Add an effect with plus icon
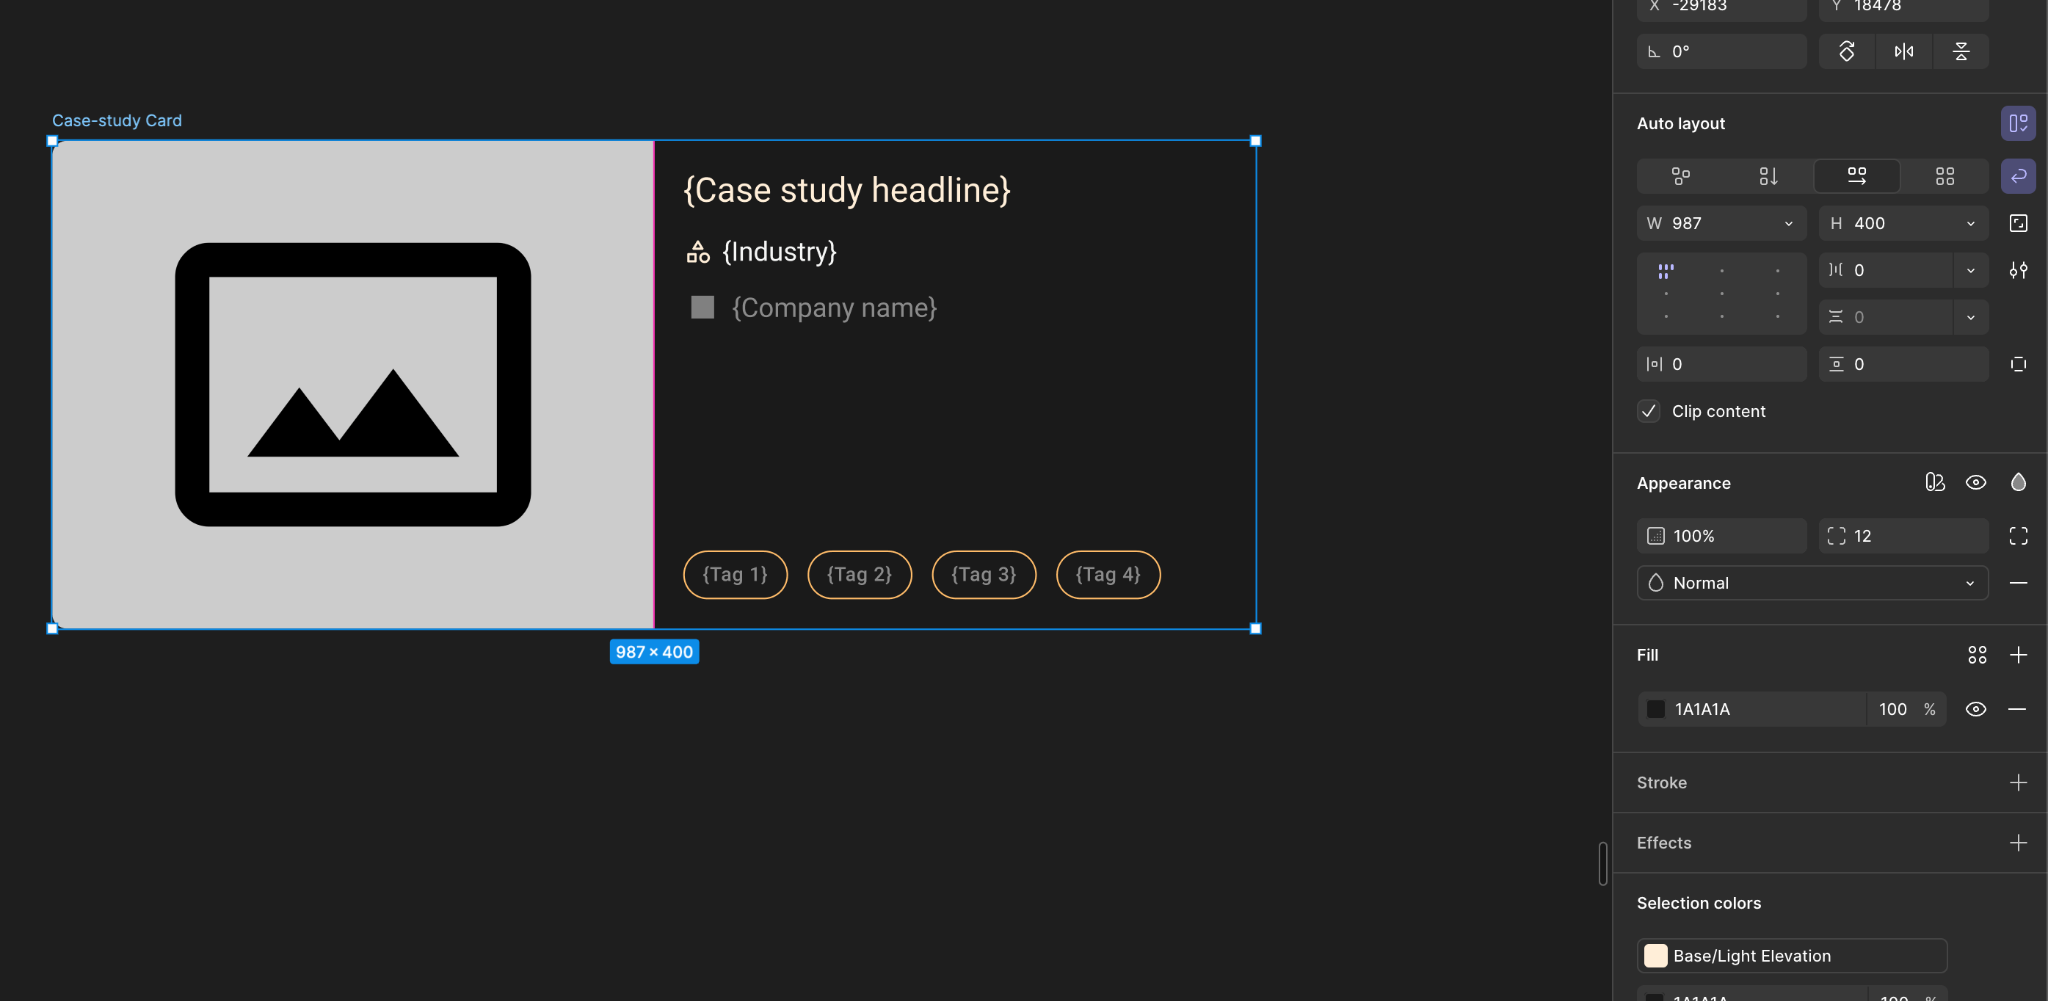2048x1001 pixels. [x=2018, y=843]
